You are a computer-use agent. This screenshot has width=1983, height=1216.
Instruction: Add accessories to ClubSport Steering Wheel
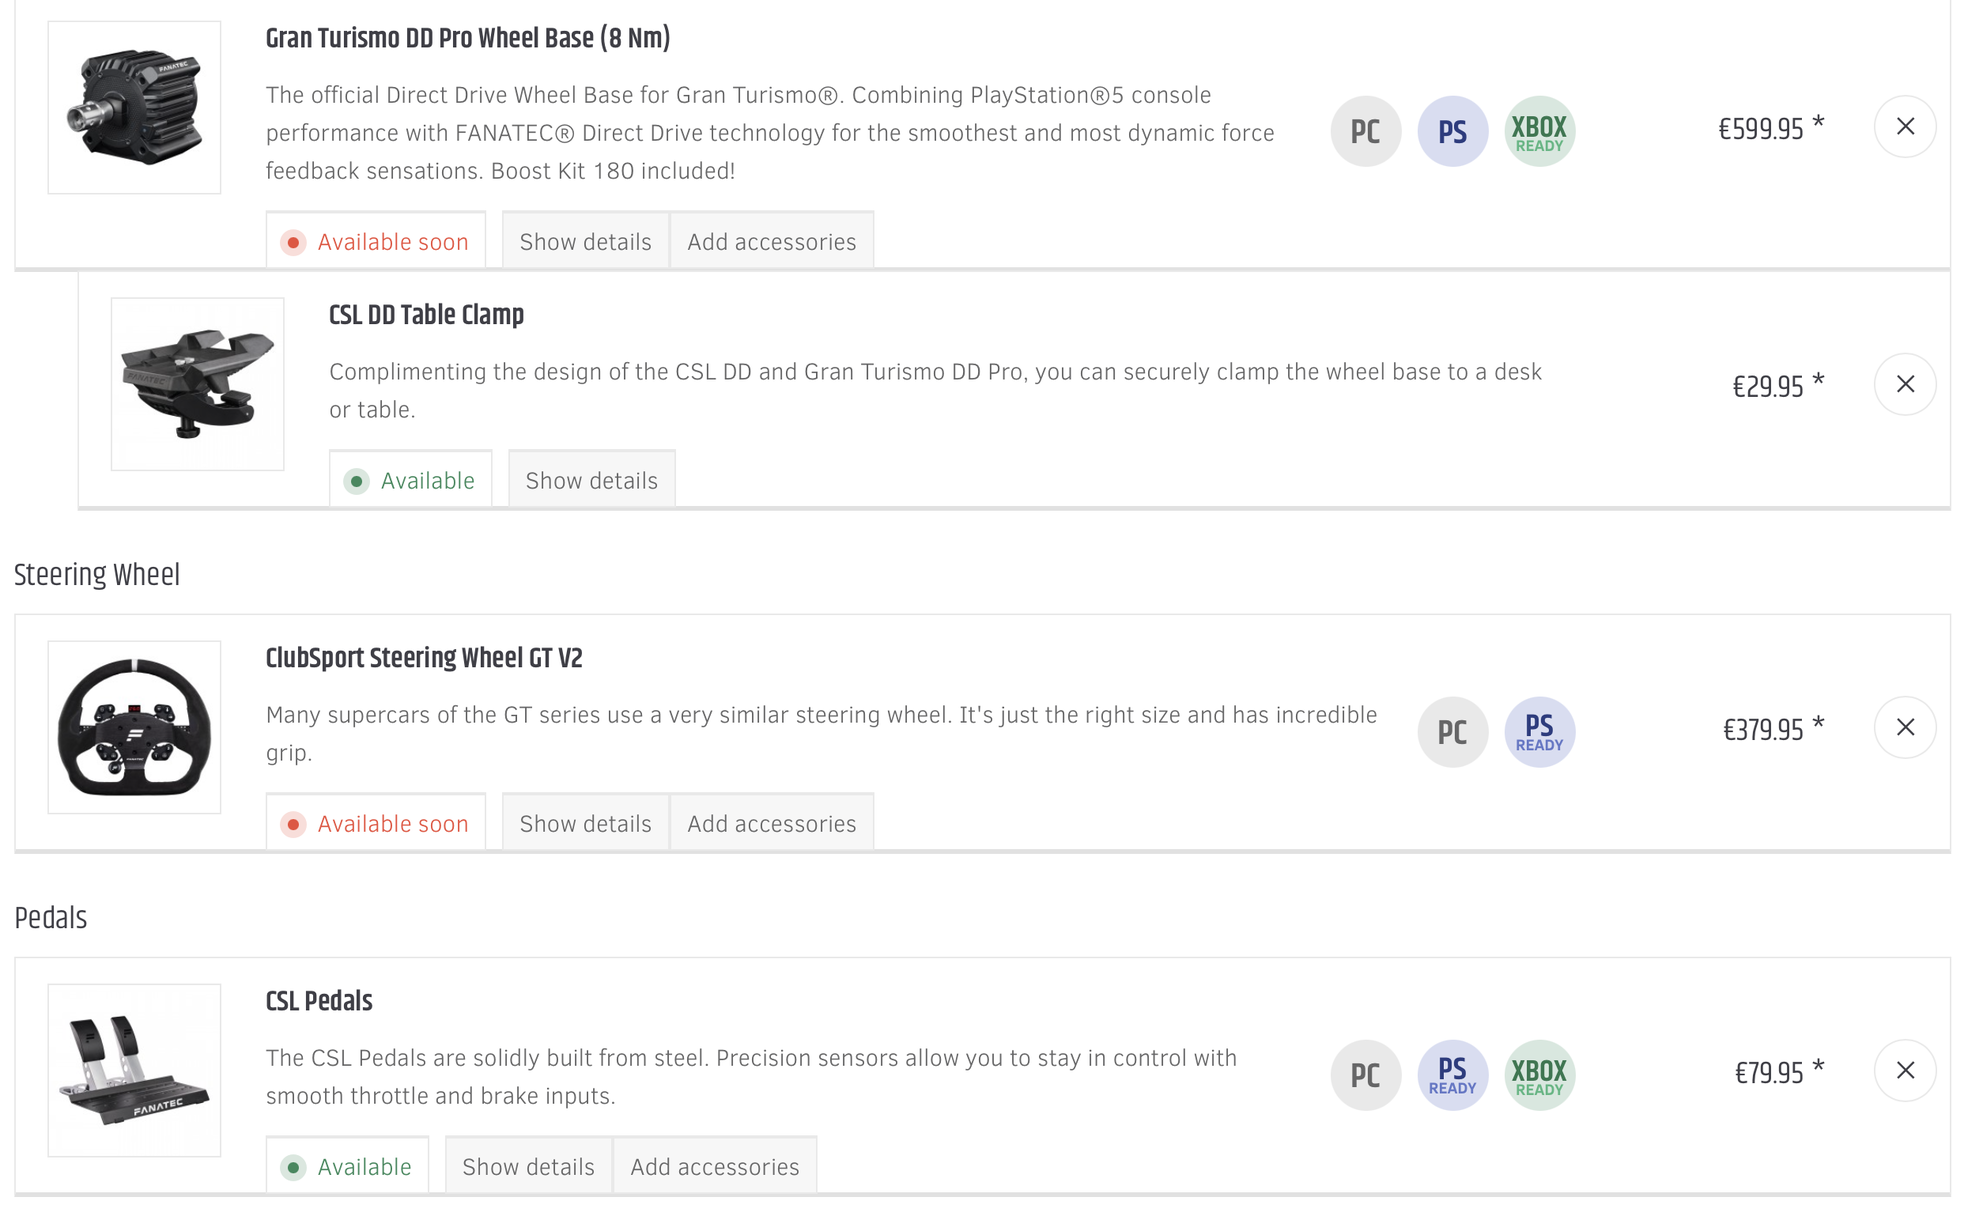771,823
